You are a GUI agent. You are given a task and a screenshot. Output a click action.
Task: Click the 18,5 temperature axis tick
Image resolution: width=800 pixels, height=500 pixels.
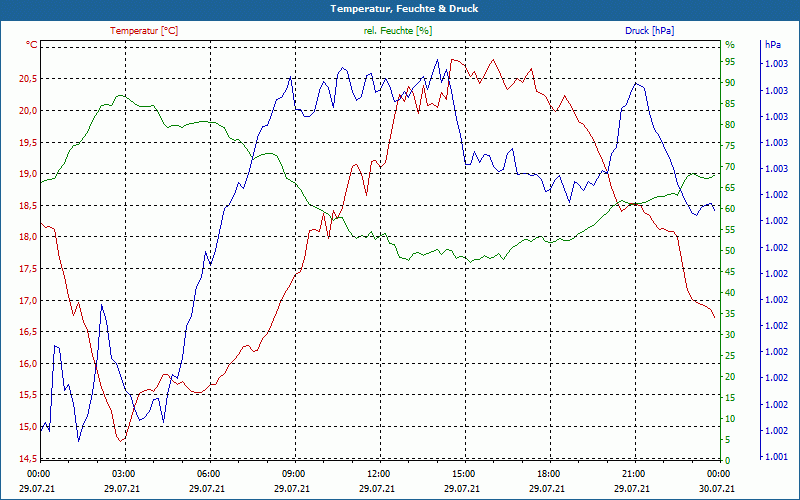point(29,206)
